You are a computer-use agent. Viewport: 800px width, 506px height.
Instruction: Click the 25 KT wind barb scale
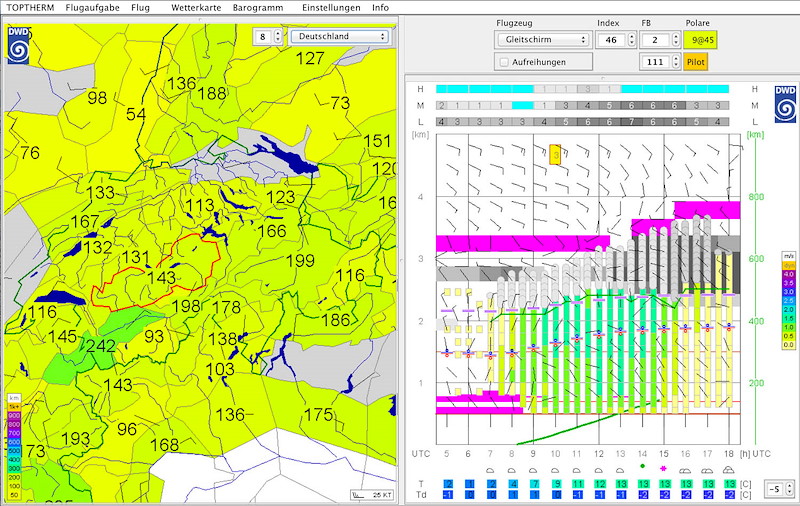(372, 495)
